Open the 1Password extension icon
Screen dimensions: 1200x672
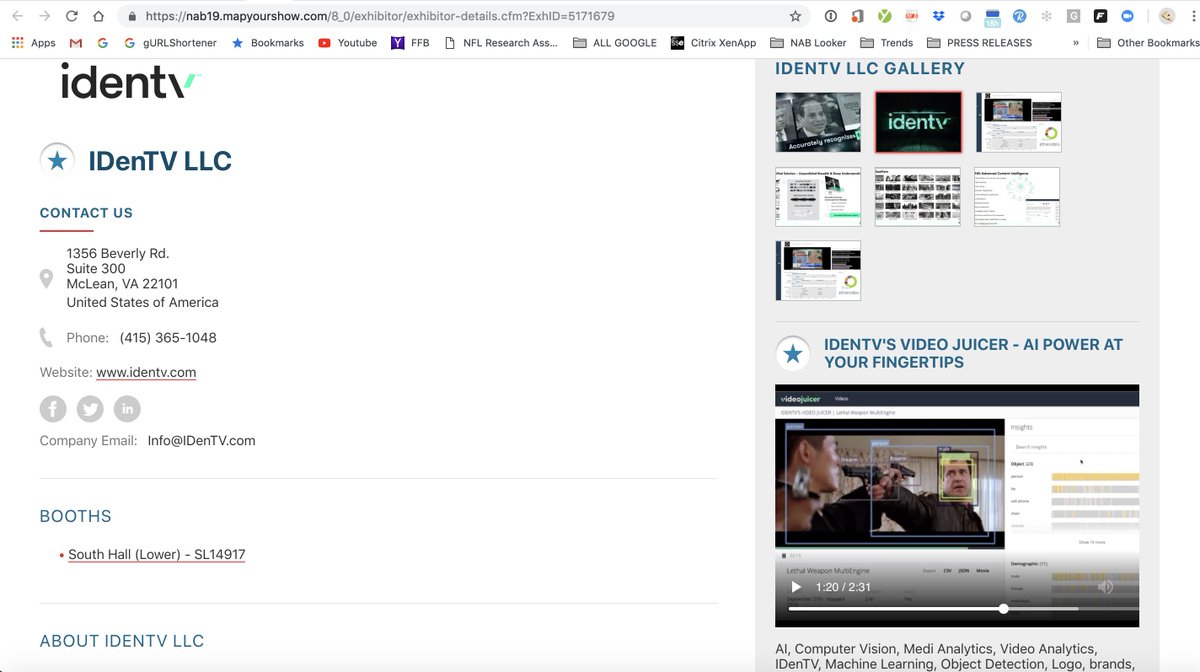831,16
